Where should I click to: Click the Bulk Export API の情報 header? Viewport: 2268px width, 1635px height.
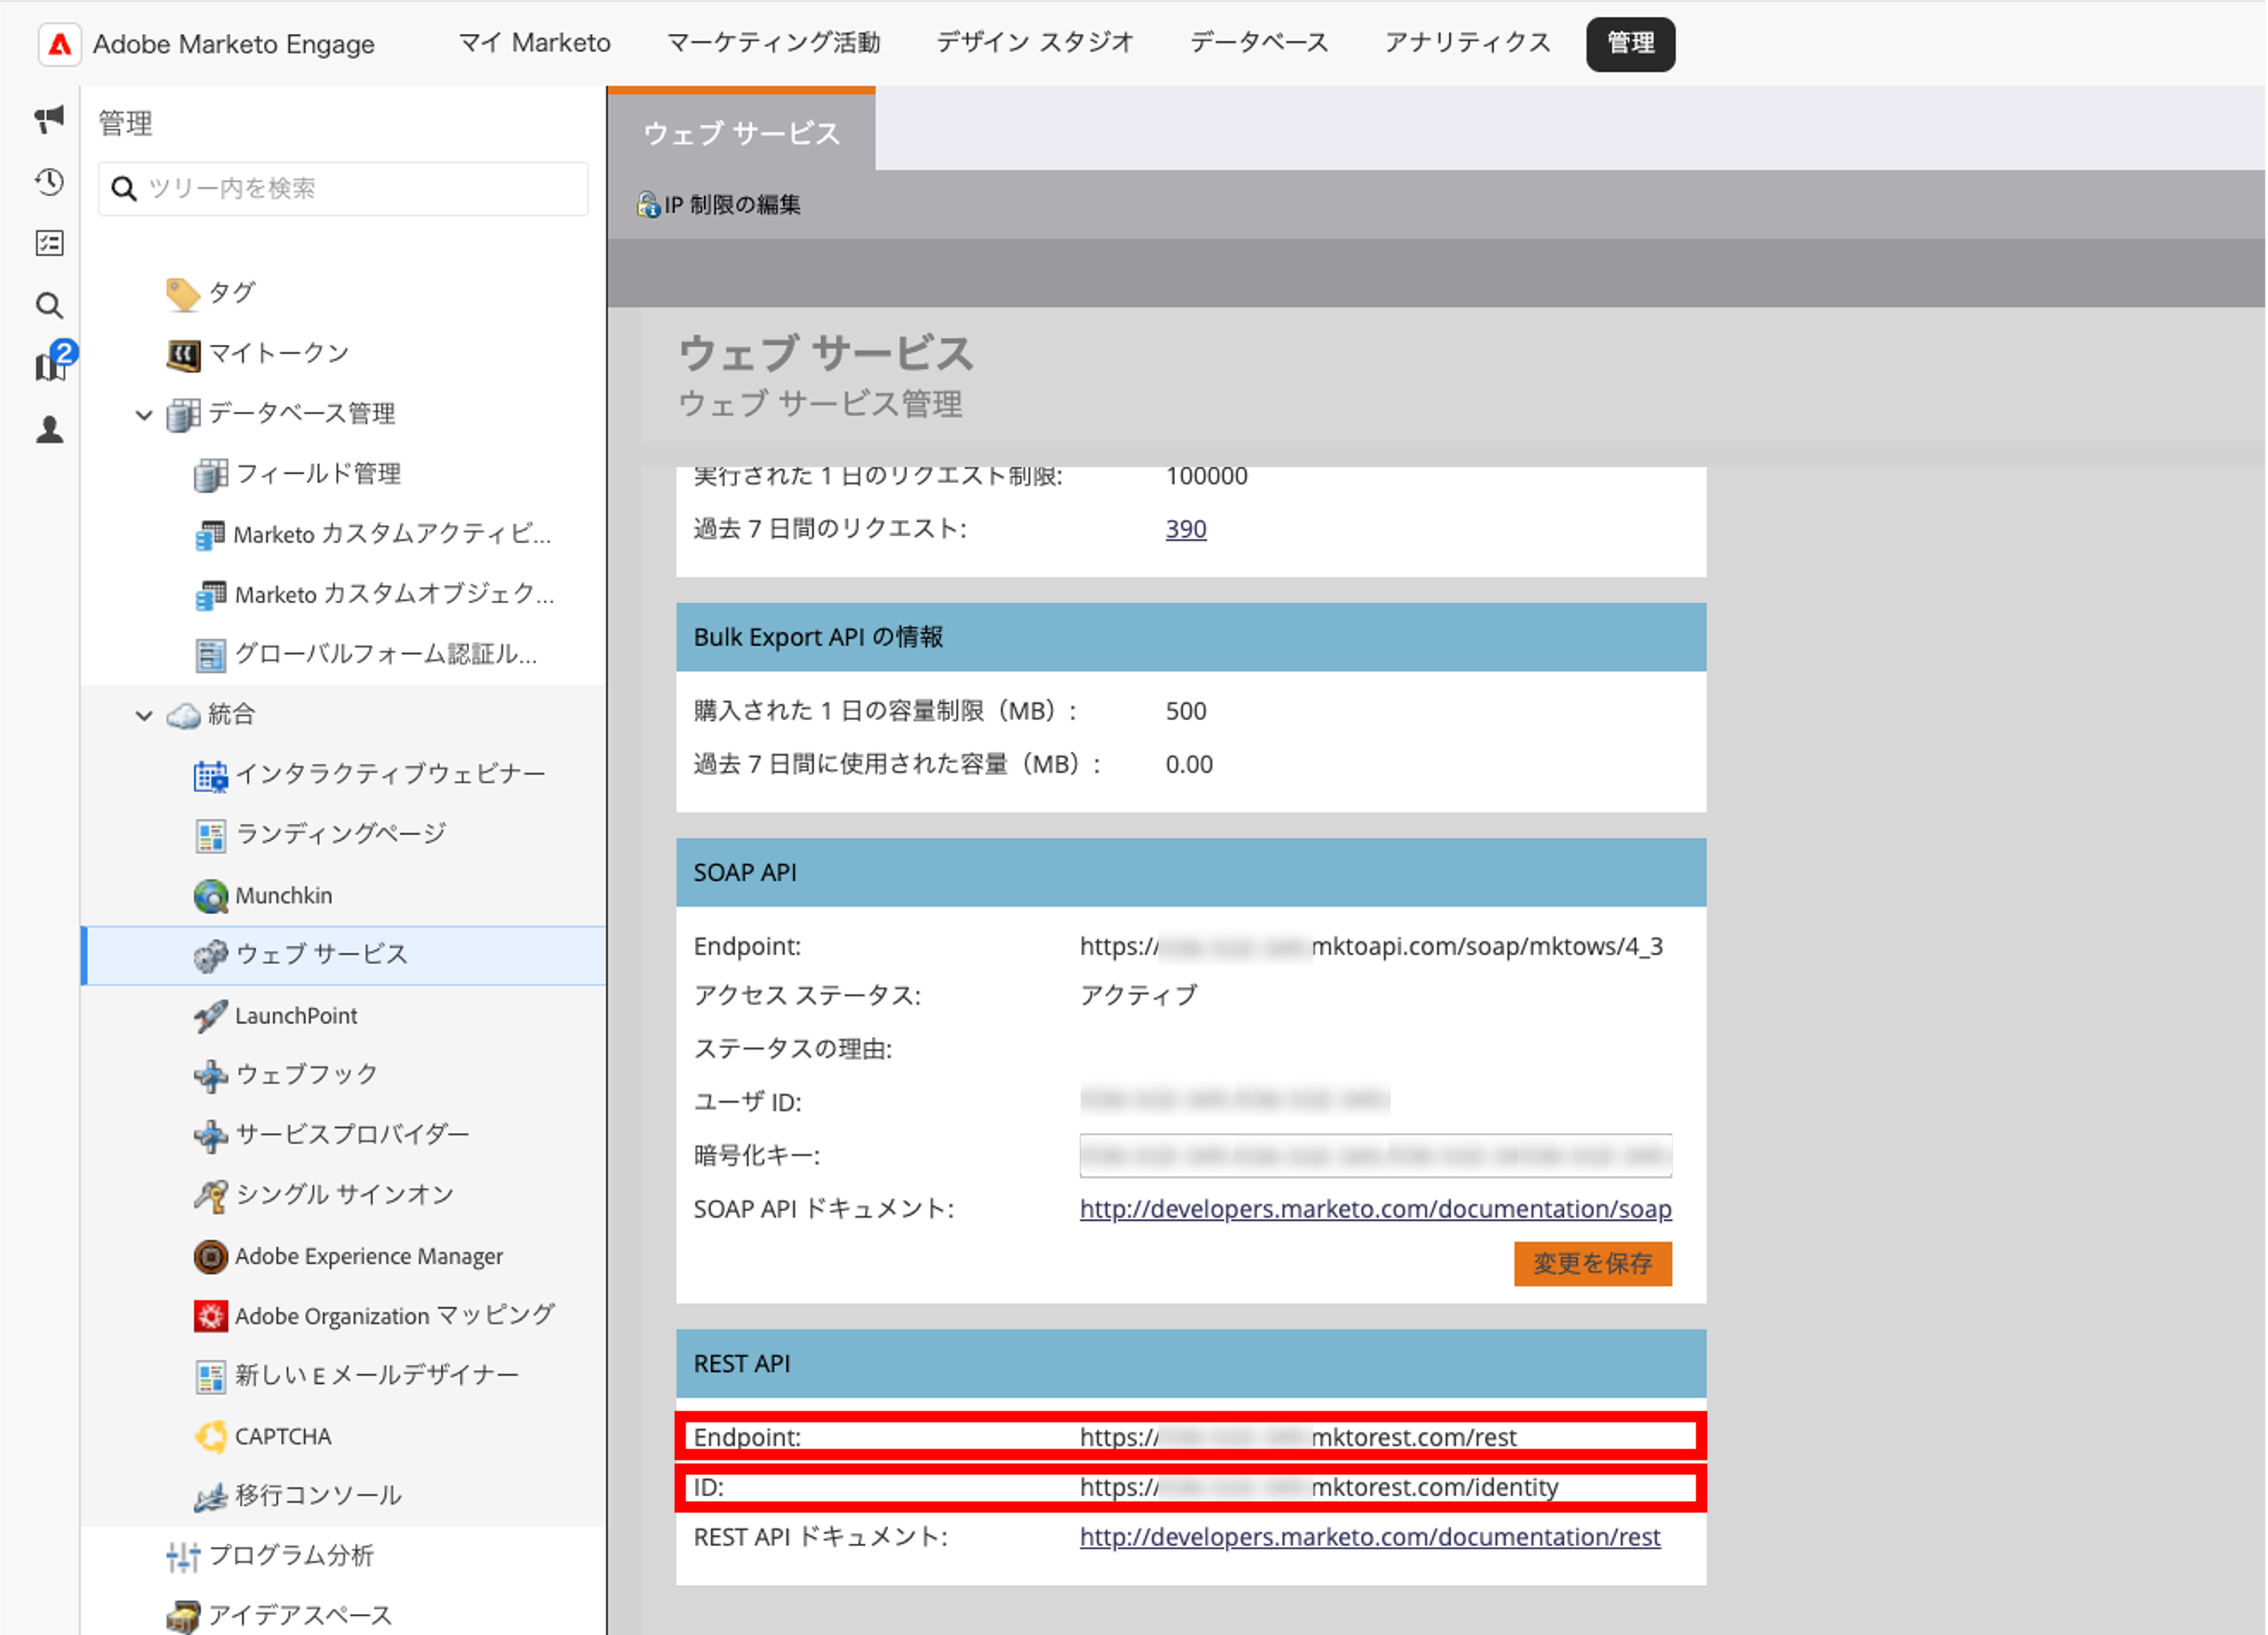pyautogui.click(x=1190, y=637)
